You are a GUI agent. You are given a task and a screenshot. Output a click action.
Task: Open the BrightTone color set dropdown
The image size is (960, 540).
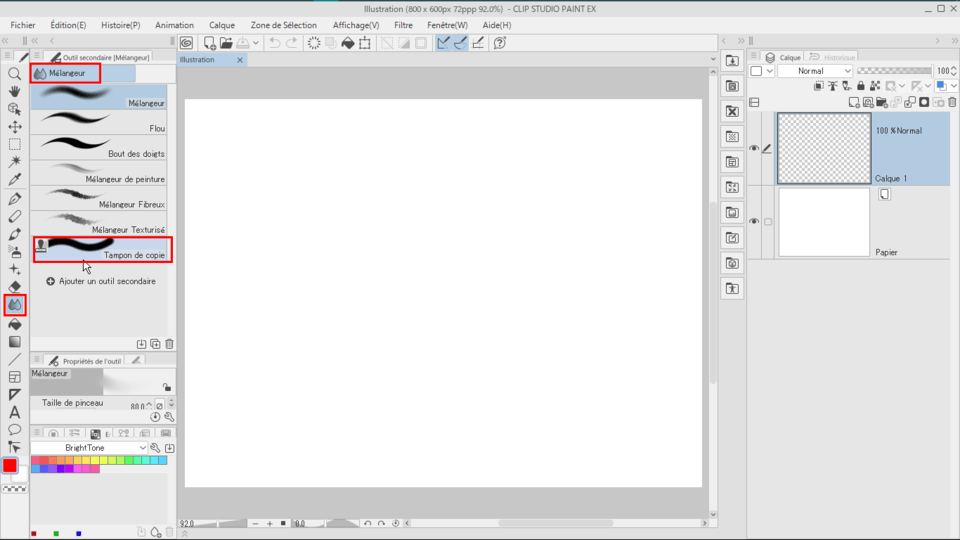89,448
